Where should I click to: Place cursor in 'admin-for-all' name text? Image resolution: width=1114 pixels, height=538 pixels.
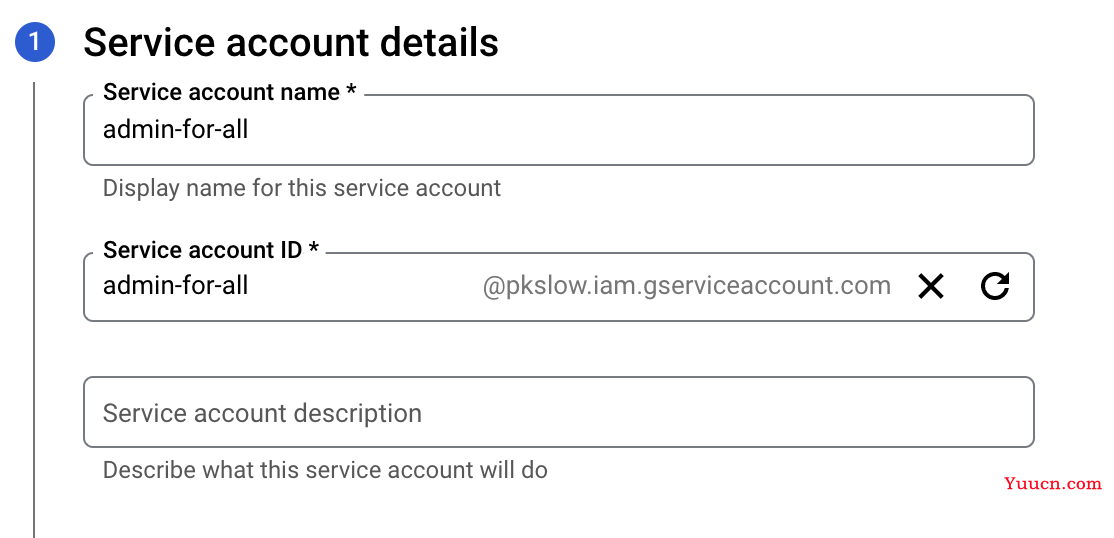[x=175, y=130]
